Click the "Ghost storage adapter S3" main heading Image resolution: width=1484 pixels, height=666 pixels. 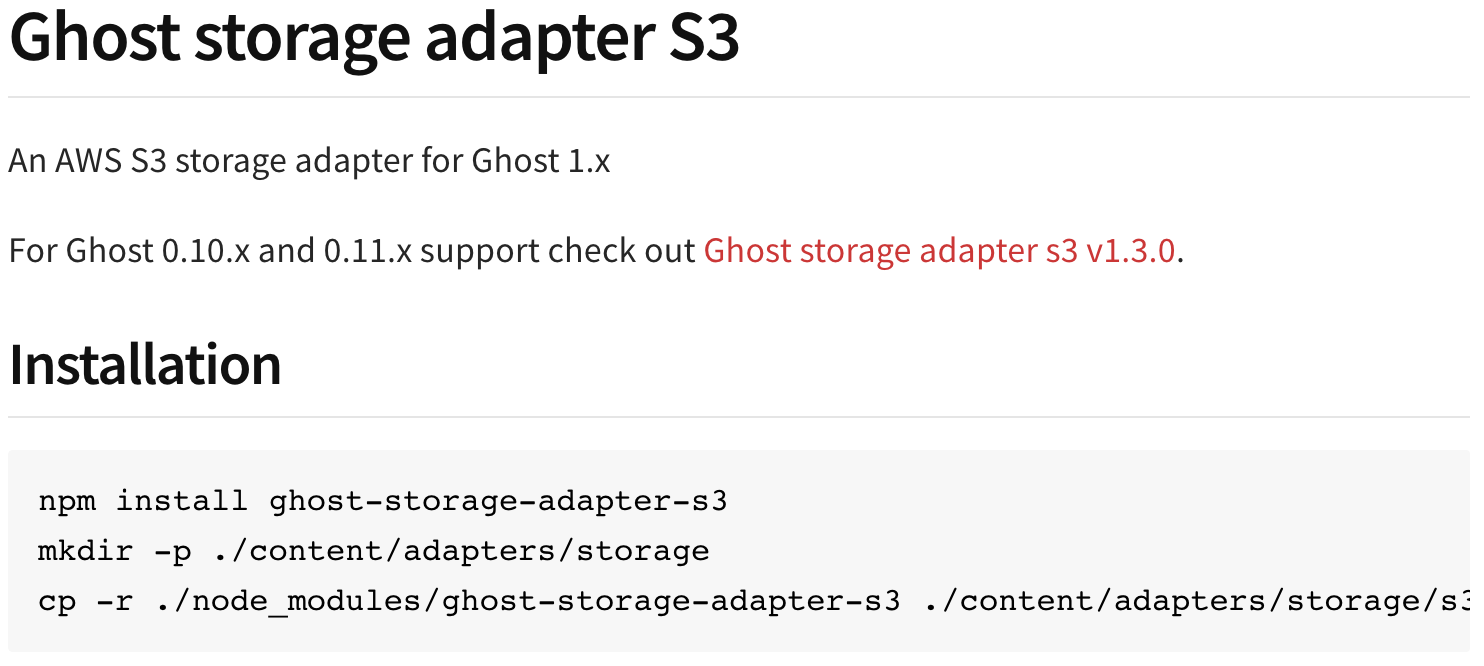[x=374, y=38]
